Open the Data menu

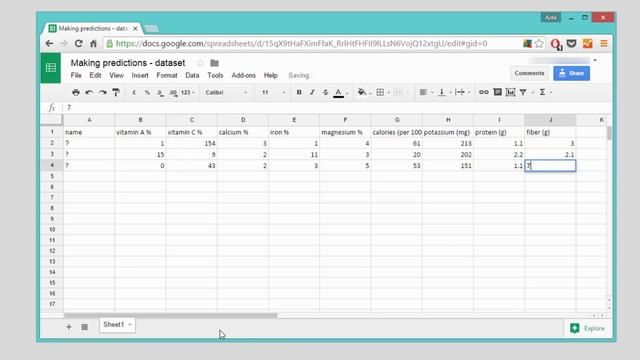point(192,76)
